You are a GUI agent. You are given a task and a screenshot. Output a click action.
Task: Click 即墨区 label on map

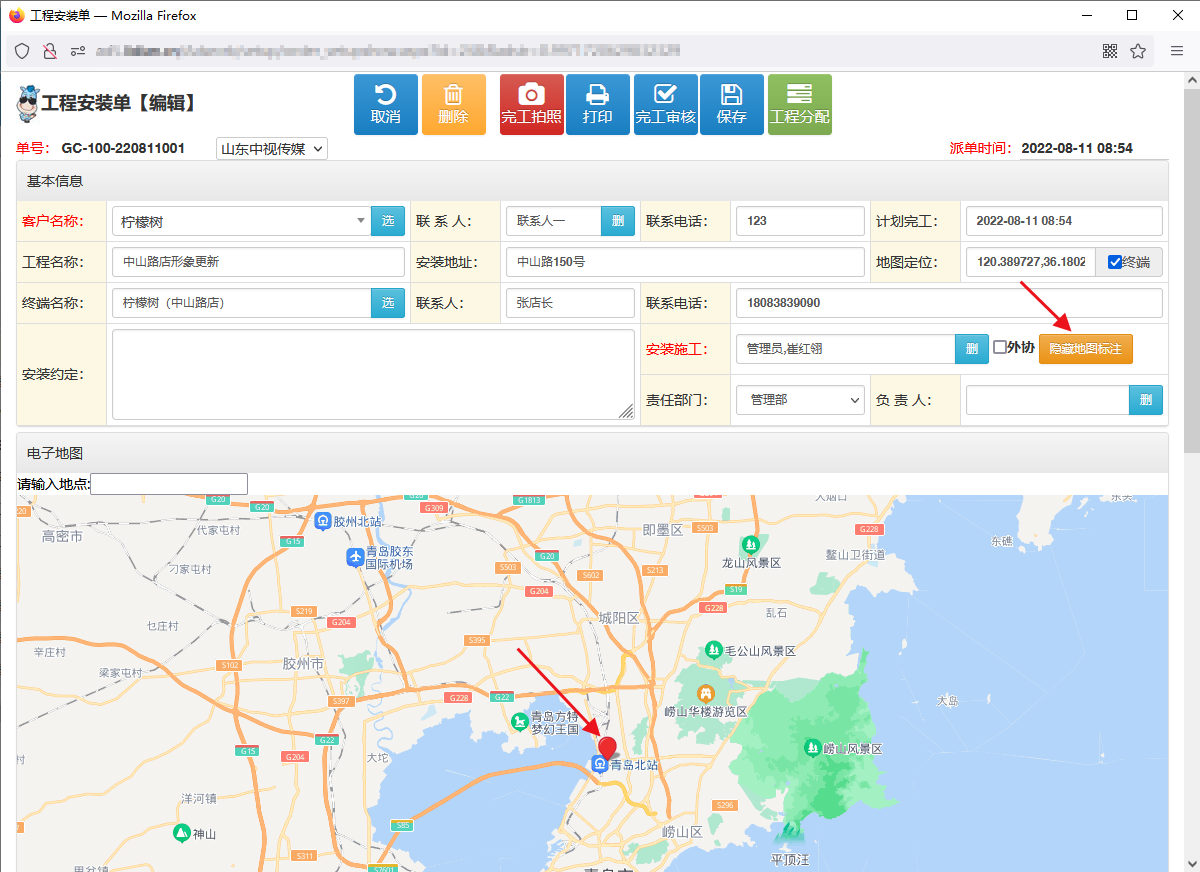coord(661,530)
